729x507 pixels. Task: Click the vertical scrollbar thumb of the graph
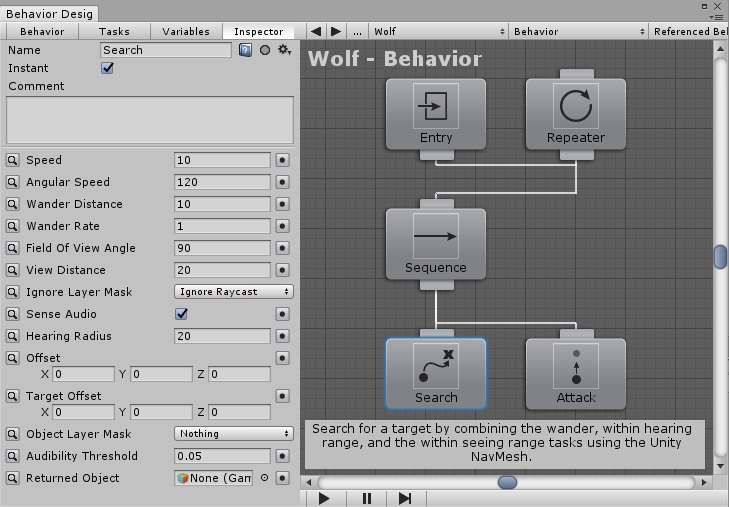click(720, 257)
